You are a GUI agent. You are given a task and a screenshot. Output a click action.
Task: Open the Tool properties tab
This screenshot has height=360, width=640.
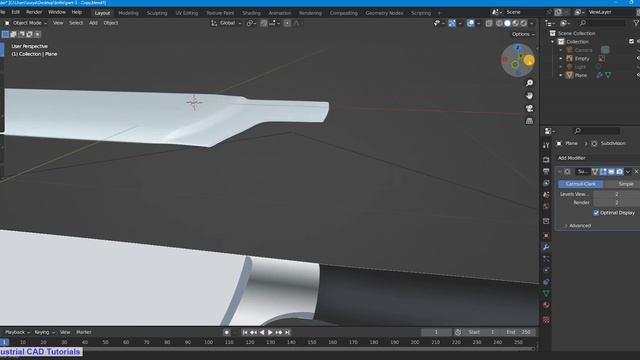click(546, 145)
